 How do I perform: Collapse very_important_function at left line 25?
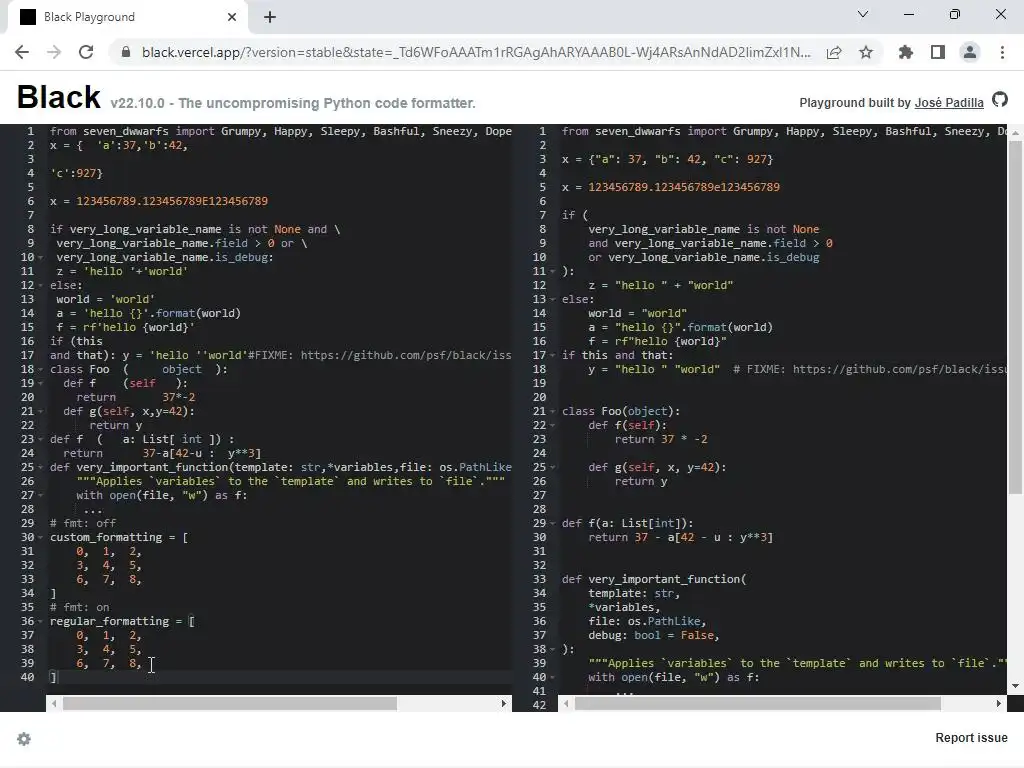point(40,468)
